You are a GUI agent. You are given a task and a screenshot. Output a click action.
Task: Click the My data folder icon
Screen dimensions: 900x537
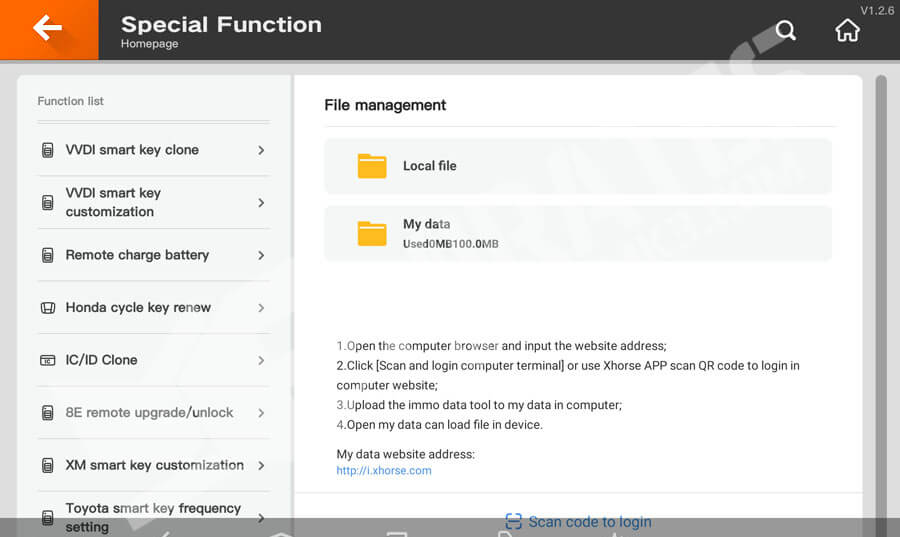click(372, 233)
